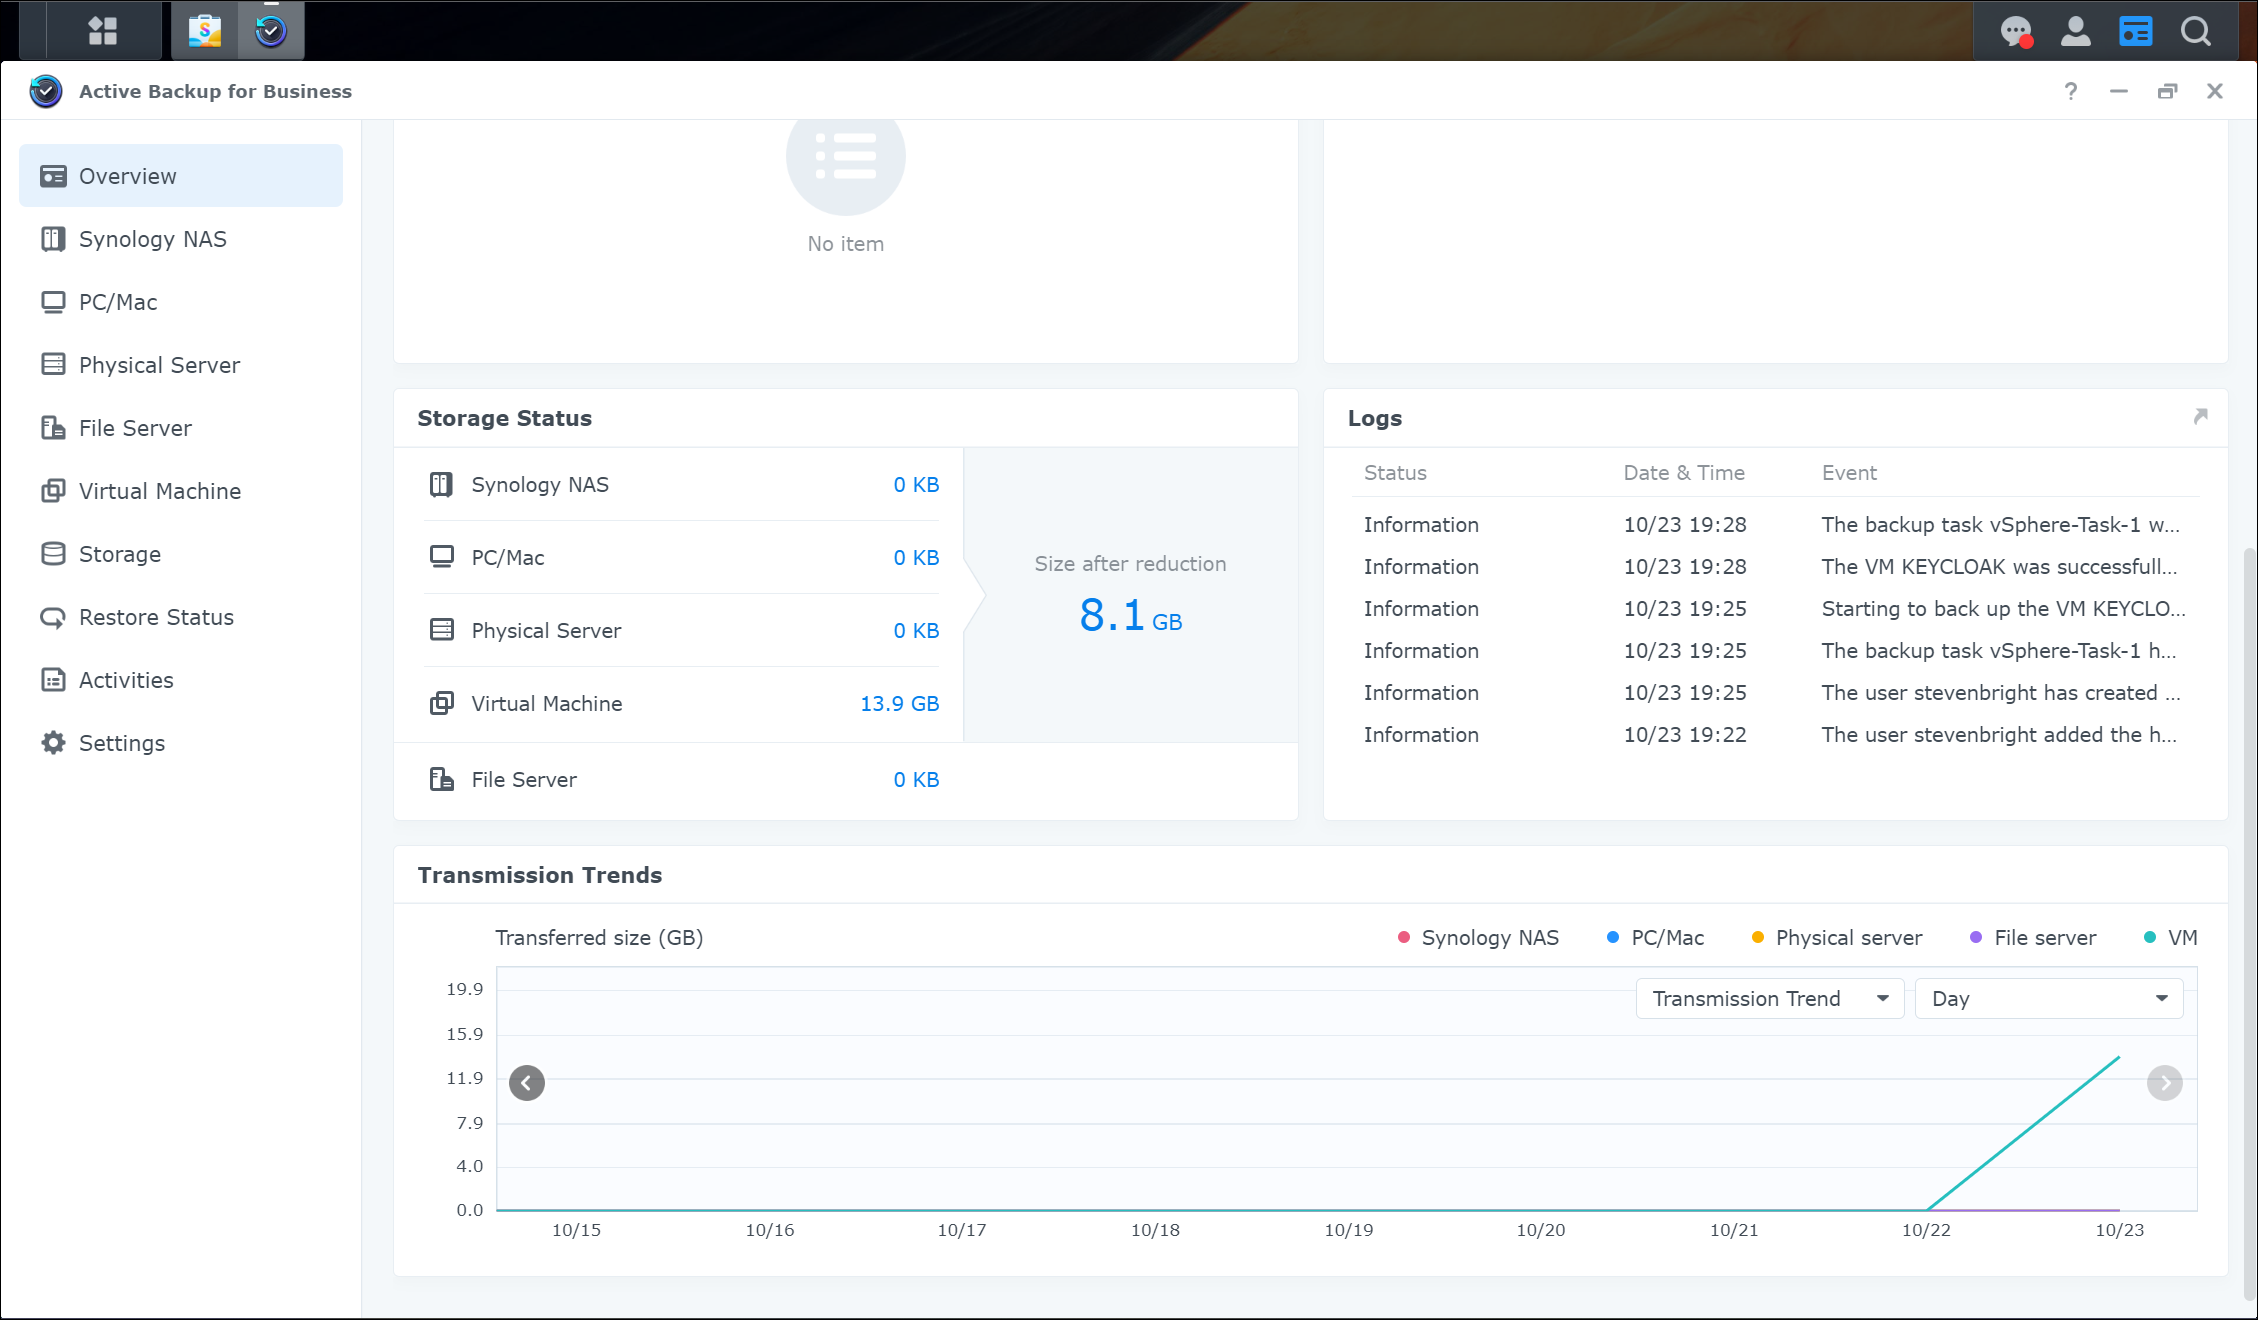This screenshot has height=1320, width=2258.
Task: Open the Transmission Trend dropdown
Action: 1769,999
